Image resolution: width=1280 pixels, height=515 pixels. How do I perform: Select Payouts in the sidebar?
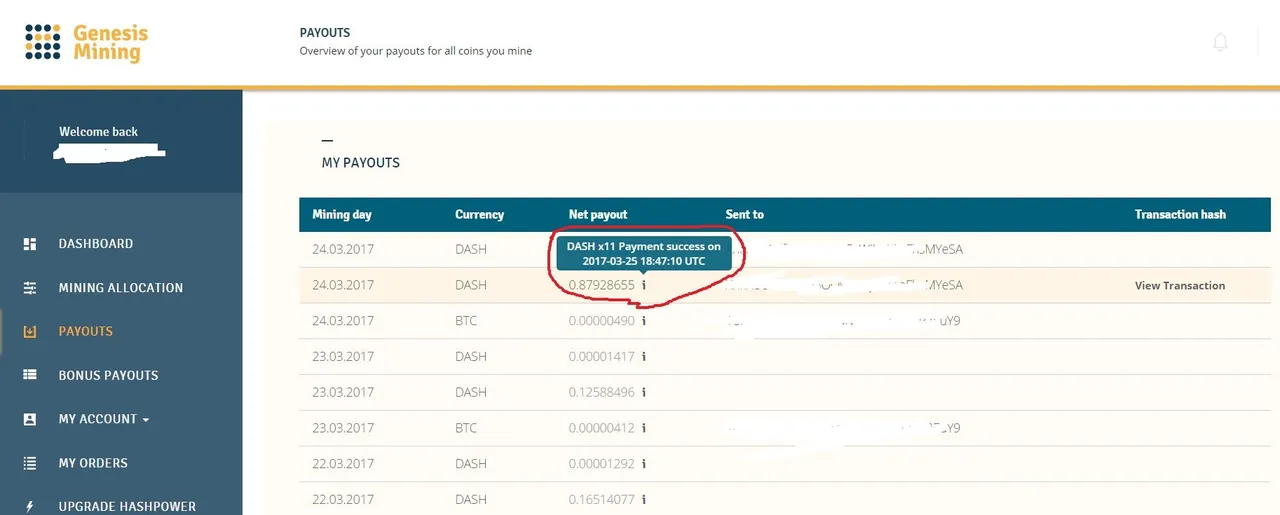(x=86, y=332)
